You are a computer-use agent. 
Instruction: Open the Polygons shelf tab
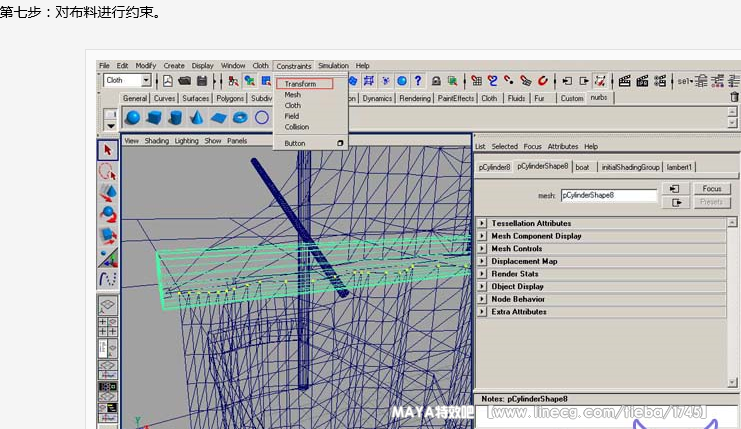(229, 99)
